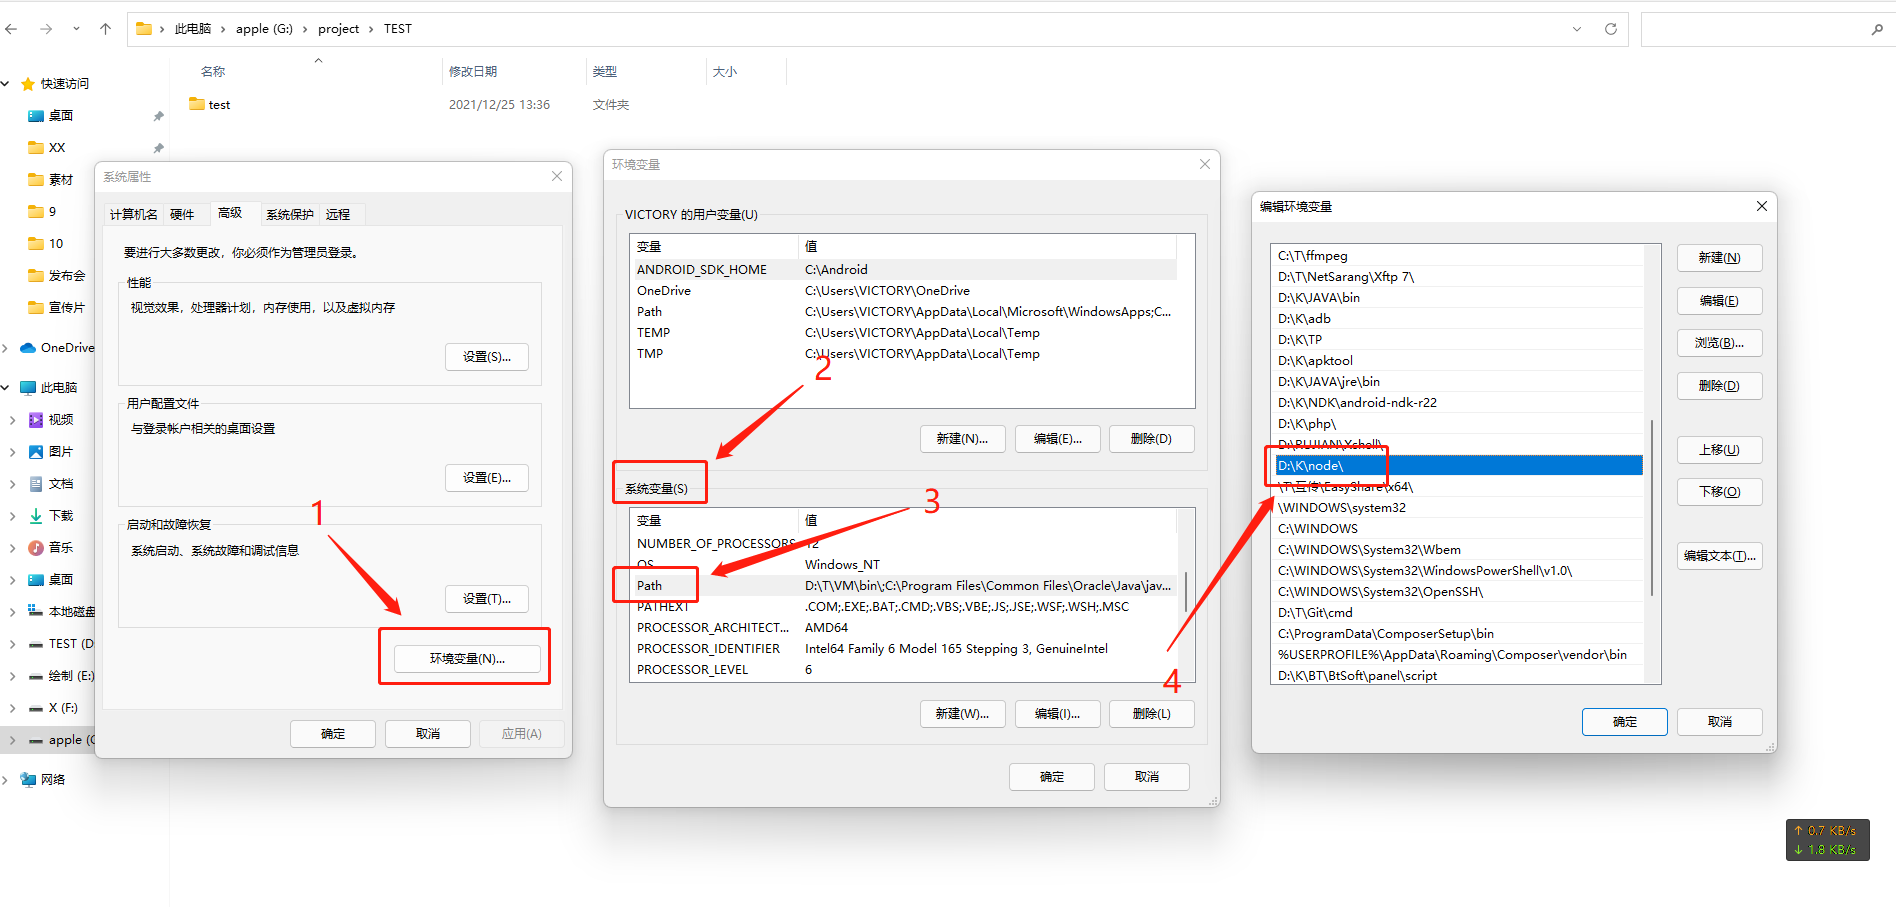Click the Up folder arrow icon
Image resolution: width=1896 pixels, height=907 pixels.
105,29
